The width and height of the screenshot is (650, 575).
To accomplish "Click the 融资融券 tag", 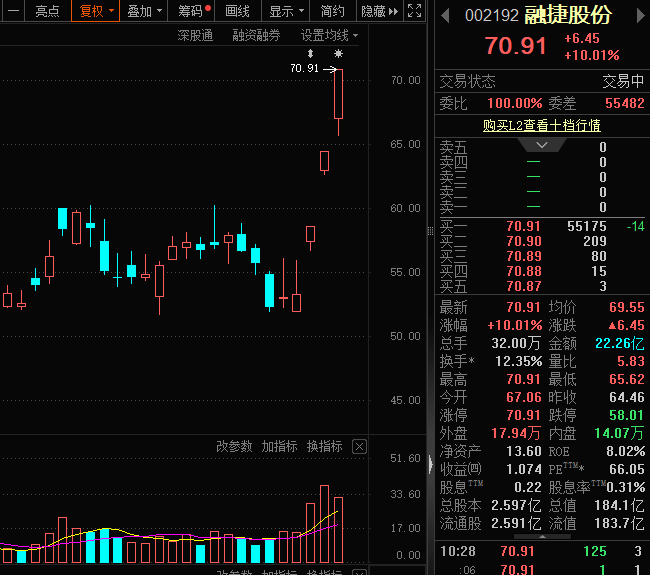I will (x=256, y=36).
